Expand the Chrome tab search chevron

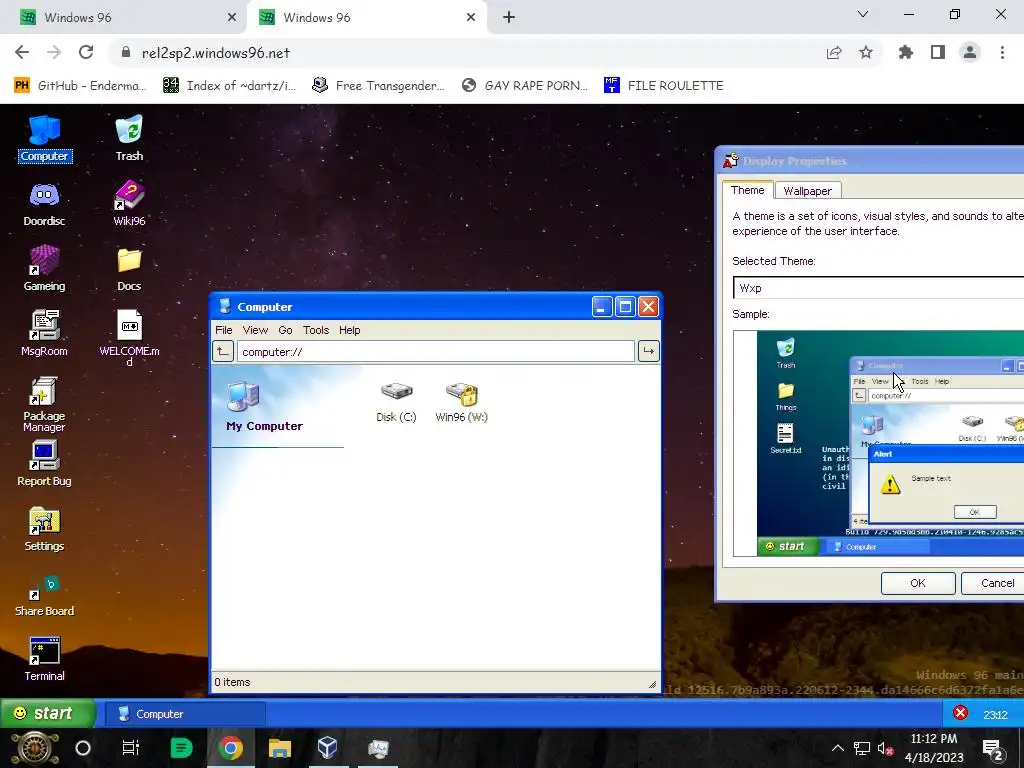863,14
